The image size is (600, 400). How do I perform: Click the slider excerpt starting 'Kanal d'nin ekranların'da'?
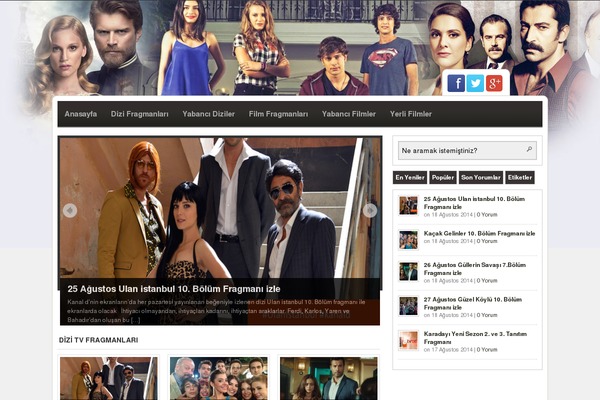tap(216, 311)
